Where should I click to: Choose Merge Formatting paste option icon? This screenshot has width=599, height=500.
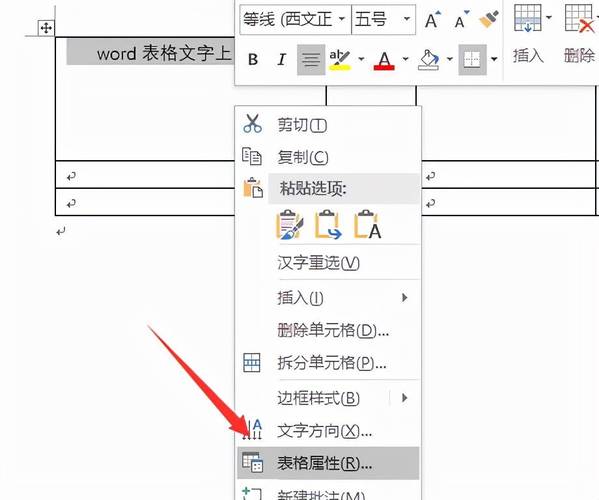point(328,225)
